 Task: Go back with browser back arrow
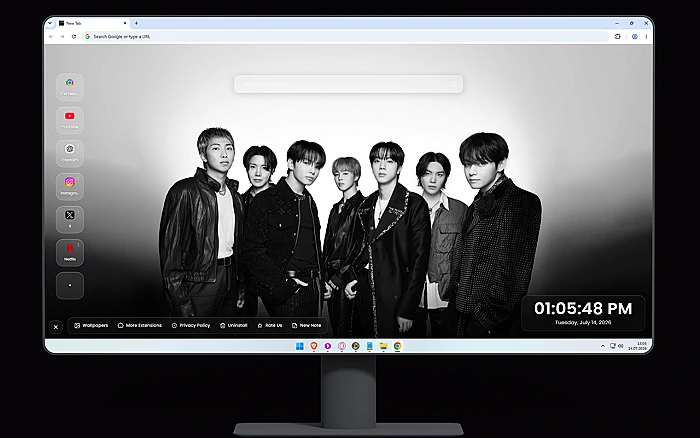51,37
